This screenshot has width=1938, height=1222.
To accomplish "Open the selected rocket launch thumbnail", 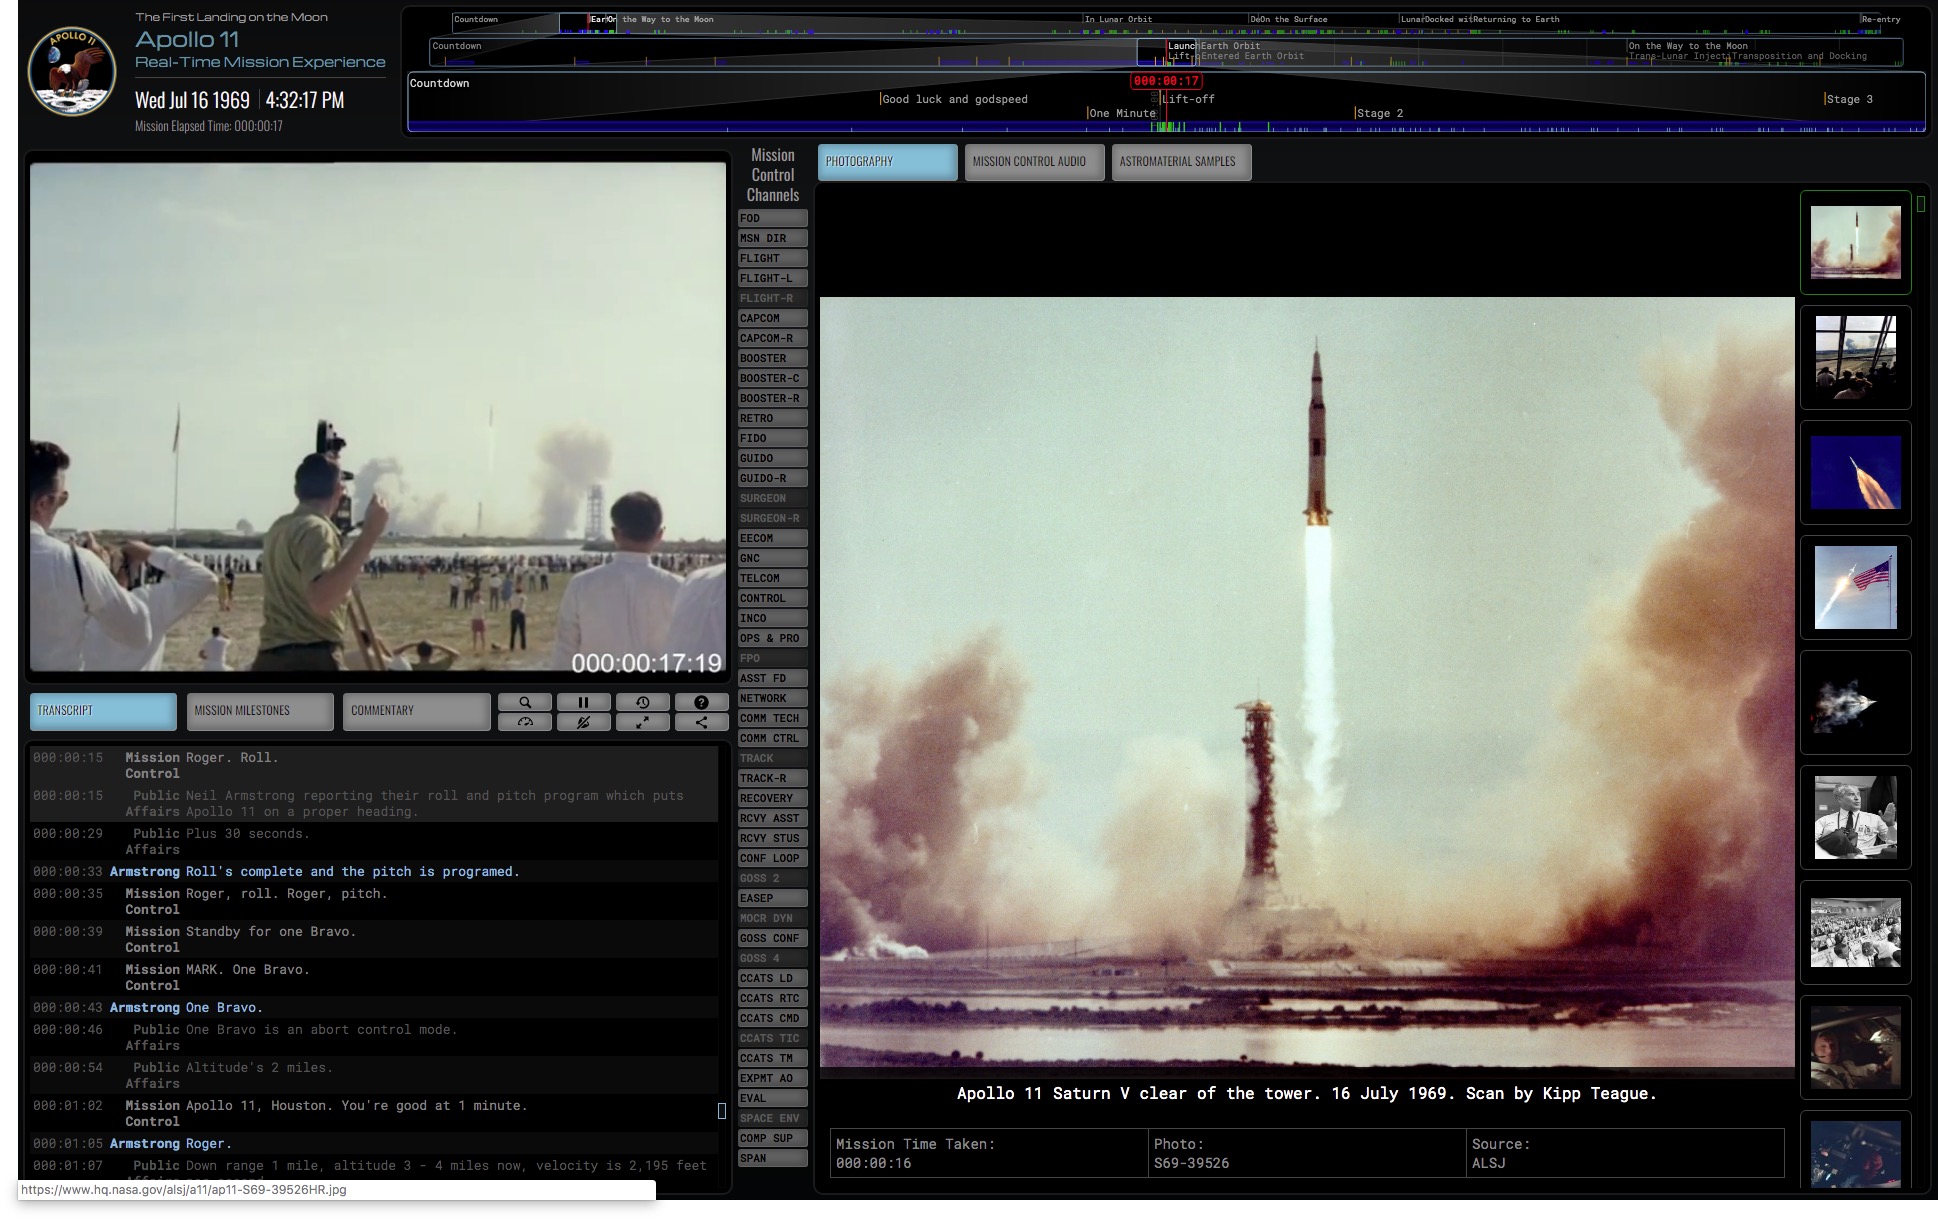I will pos(1856,242).
